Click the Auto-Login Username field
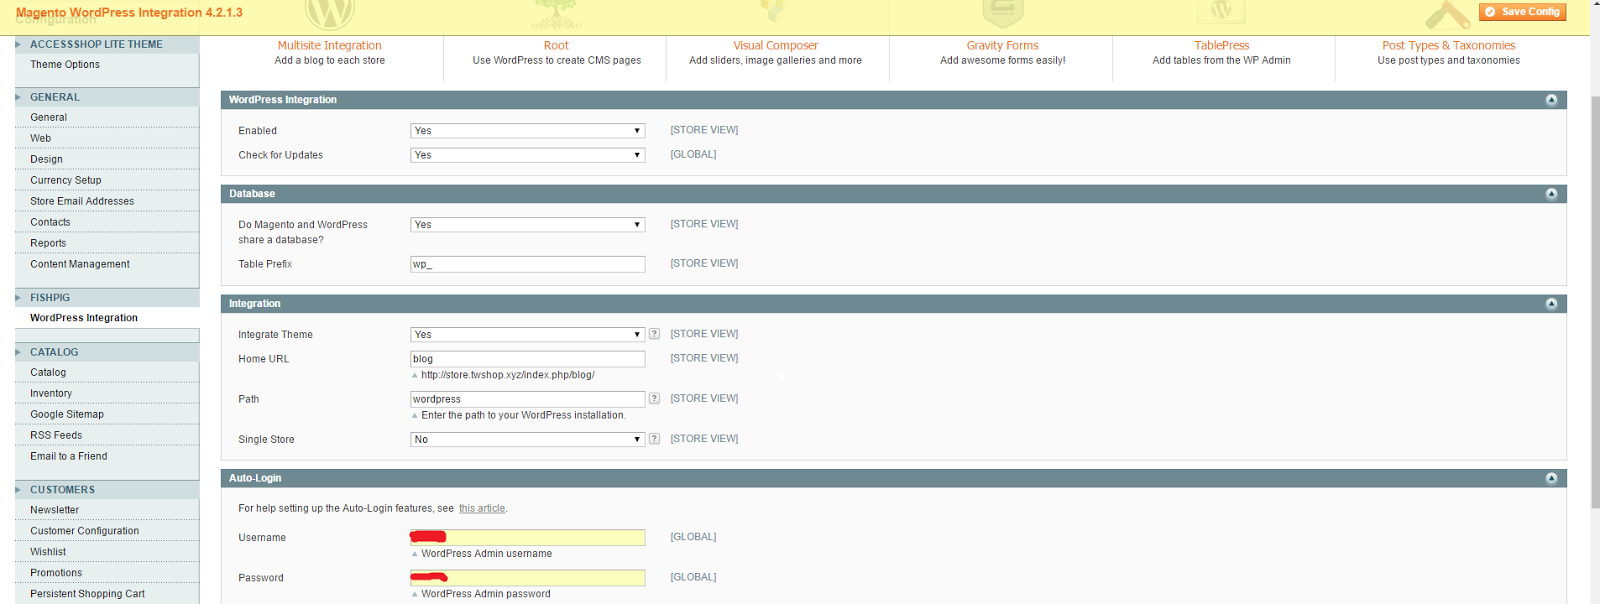The width and height of the screenshot is (1600, 604). tap(527, 537)
